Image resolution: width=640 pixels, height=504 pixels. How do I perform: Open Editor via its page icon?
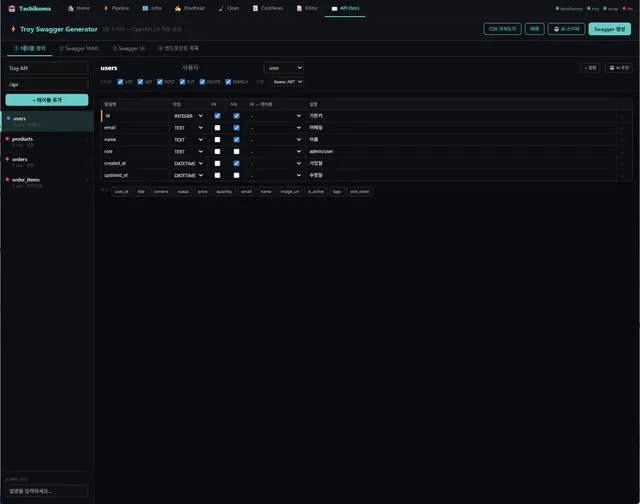[299, 8]
